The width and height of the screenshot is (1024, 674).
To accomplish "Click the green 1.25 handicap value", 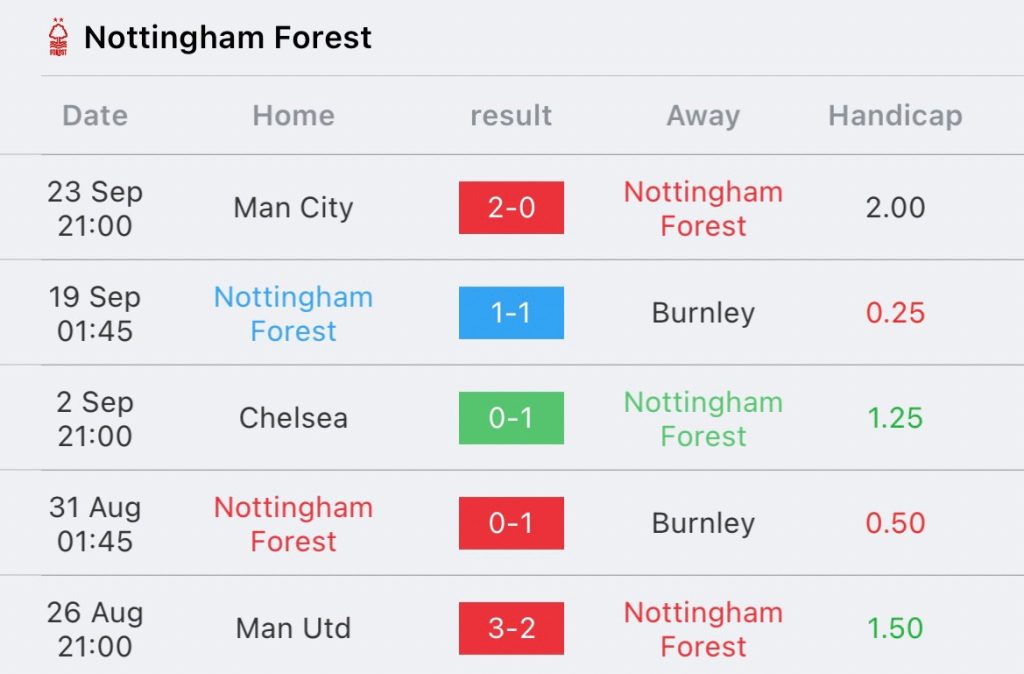I will click(895, 418).
